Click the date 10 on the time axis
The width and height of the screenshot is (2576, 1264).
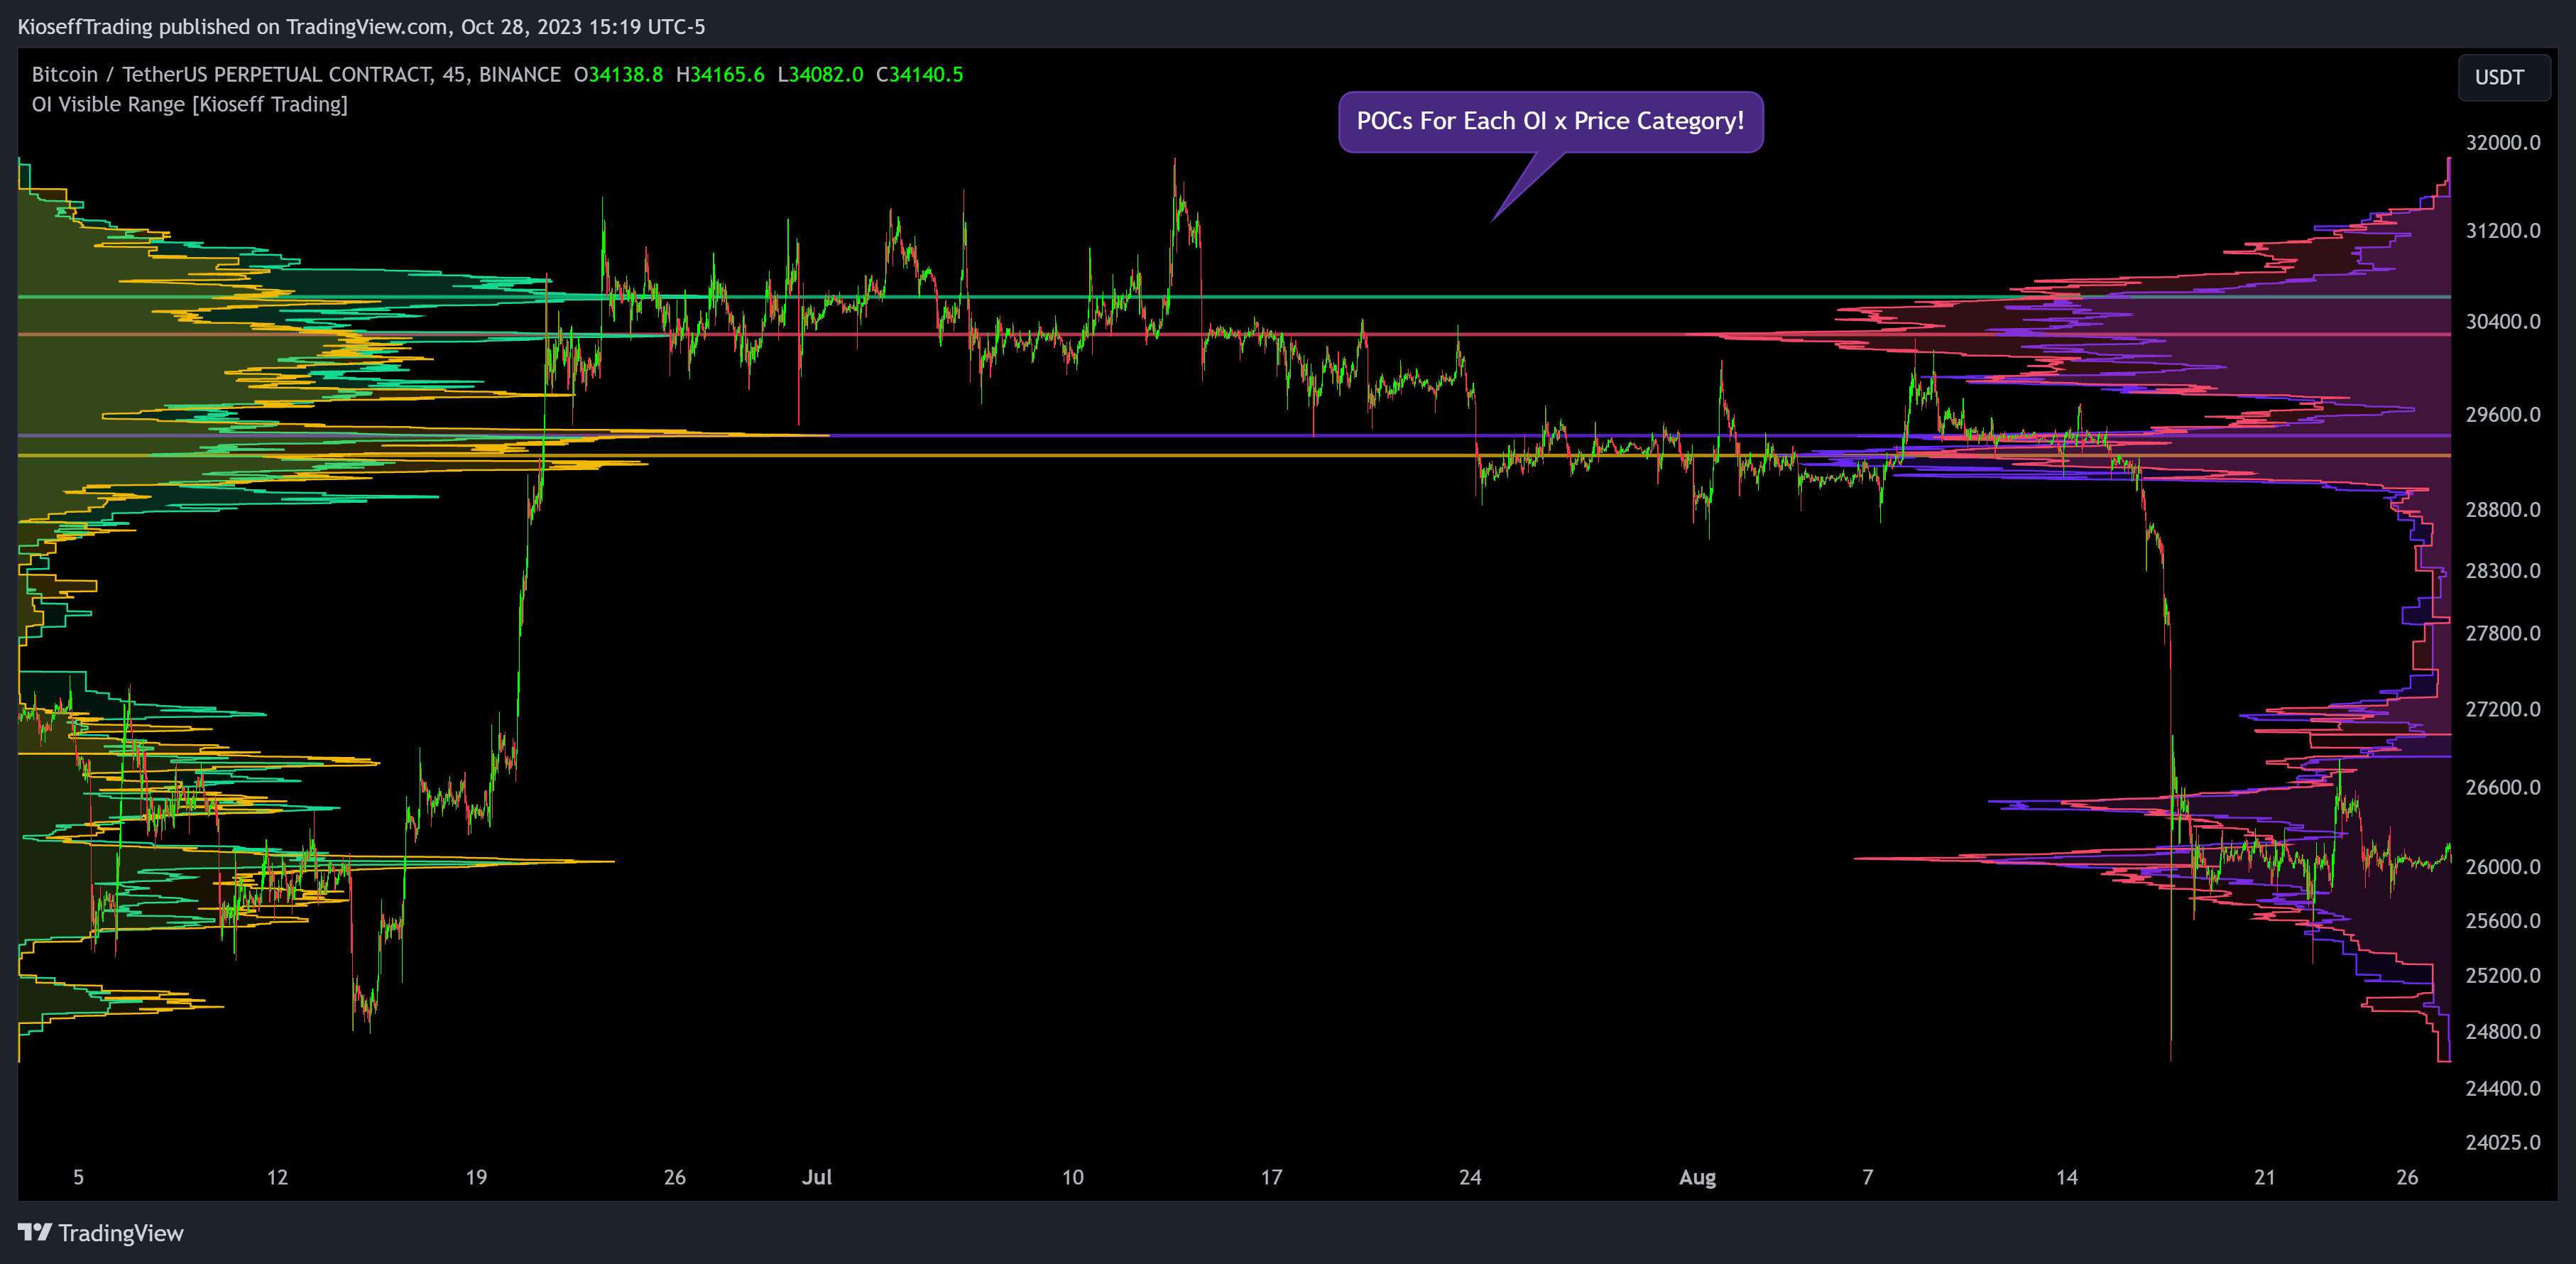[x=1072, y=1177]
